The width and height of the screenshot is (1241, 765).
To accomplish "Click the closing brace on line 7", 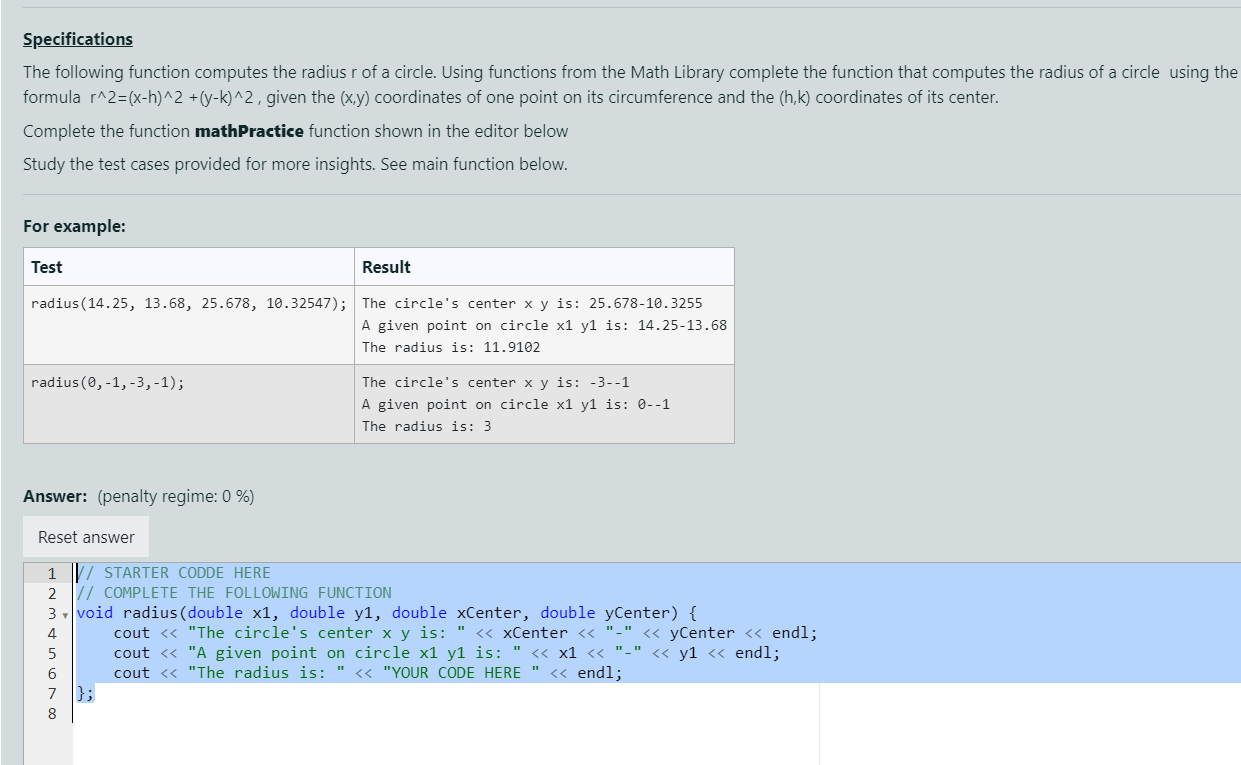I will click(80, 692).
